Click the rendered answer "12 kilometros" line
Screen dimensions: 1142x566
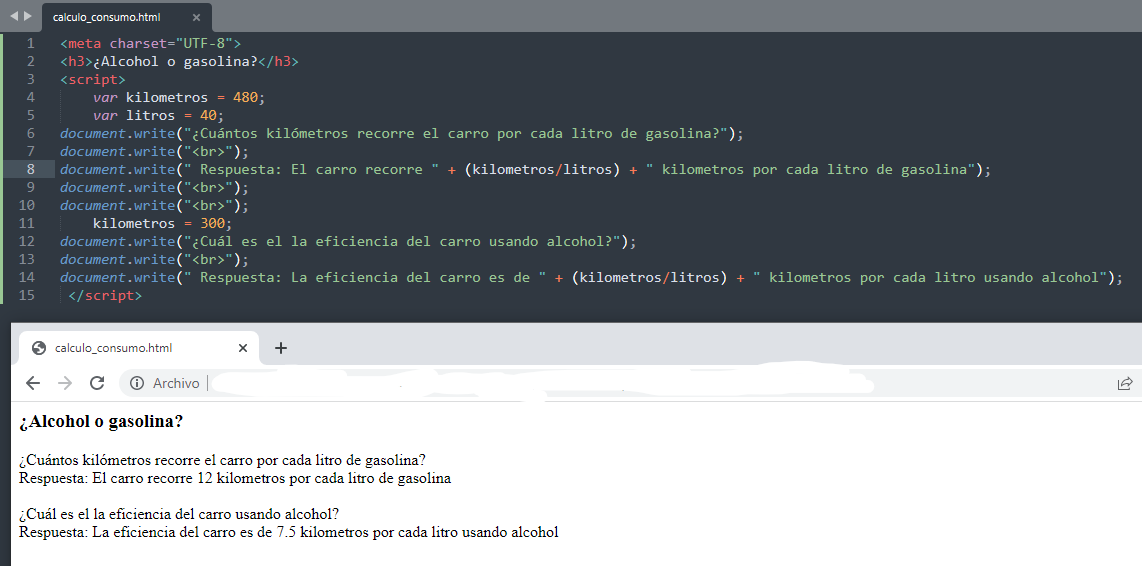click(235, 479)
